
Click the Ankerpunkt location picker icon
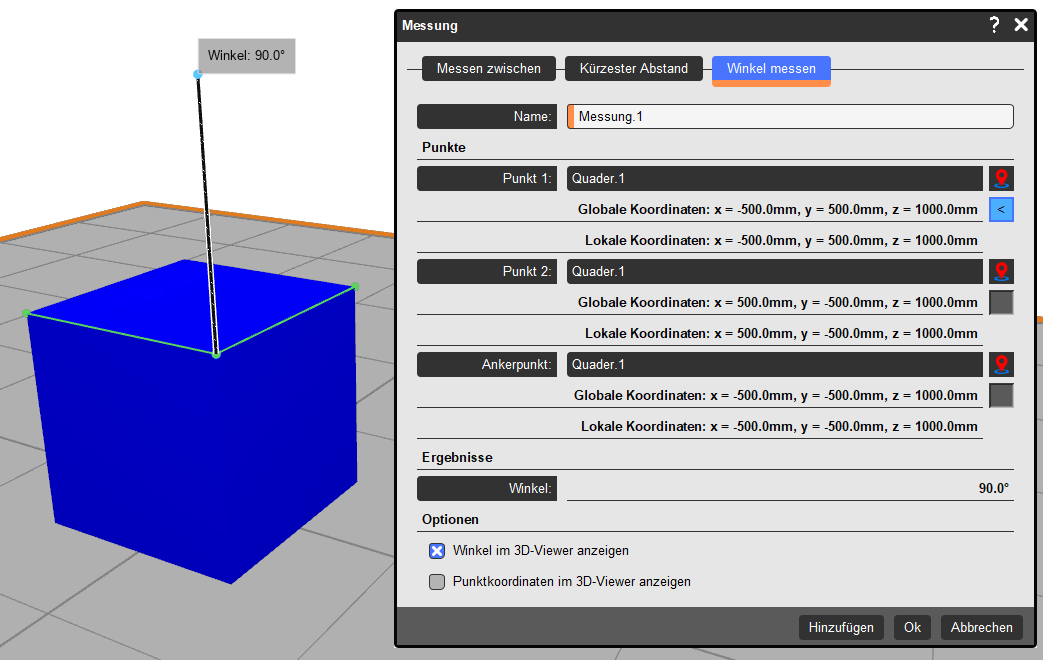[x=1001, y=364]
